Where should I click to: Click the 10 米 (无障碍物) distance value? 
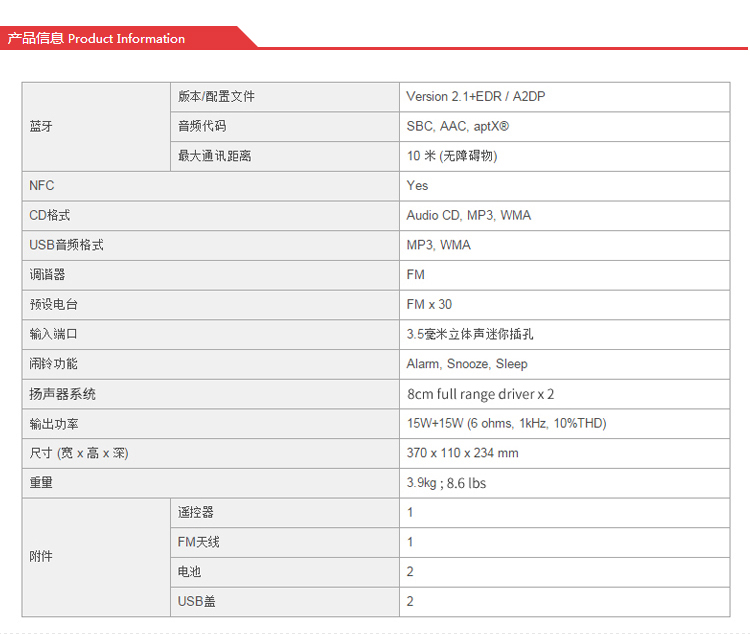[x=452, y=156]
